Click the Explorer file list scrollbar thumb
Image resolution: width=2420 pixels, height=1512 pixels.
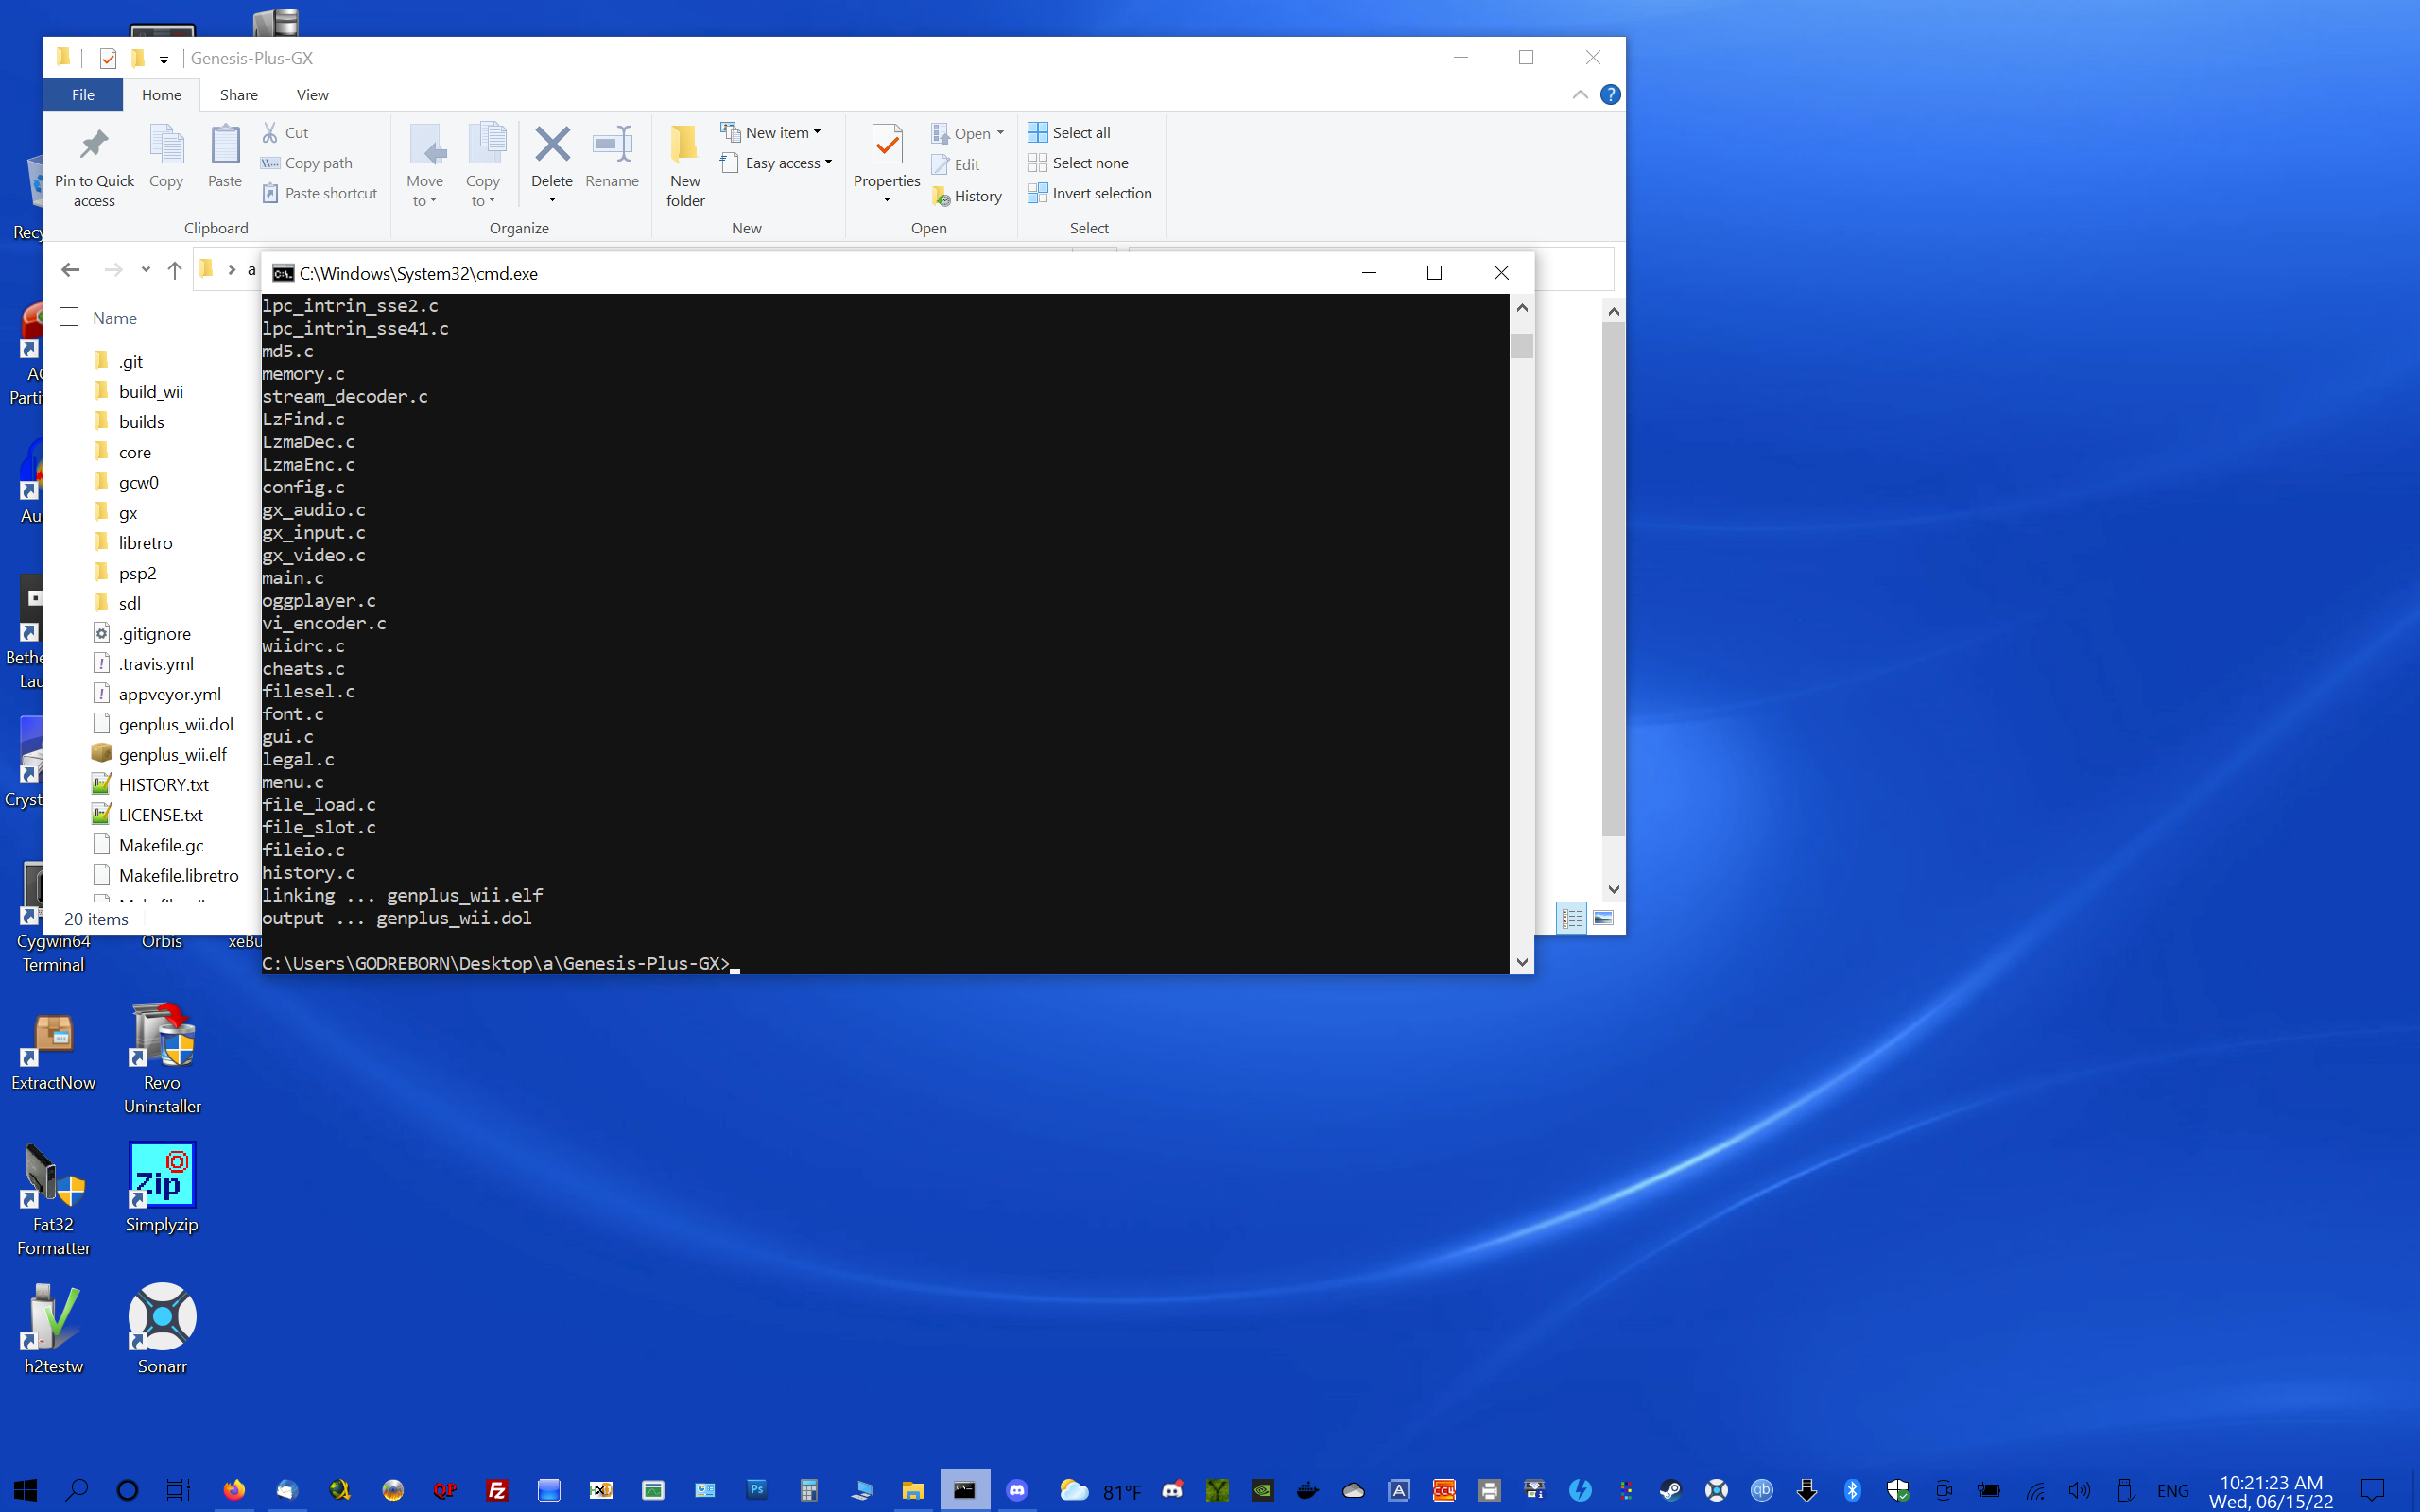1613,579
